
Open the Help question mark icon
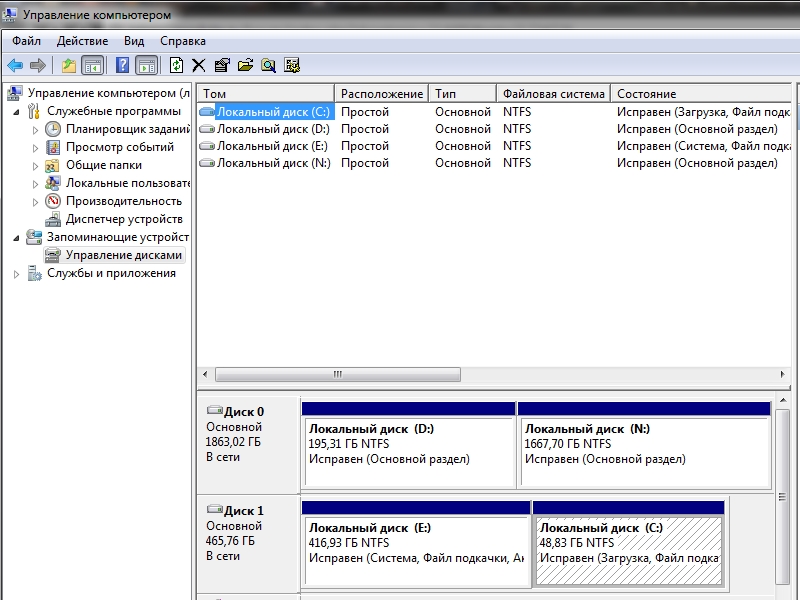coord(122,65)
